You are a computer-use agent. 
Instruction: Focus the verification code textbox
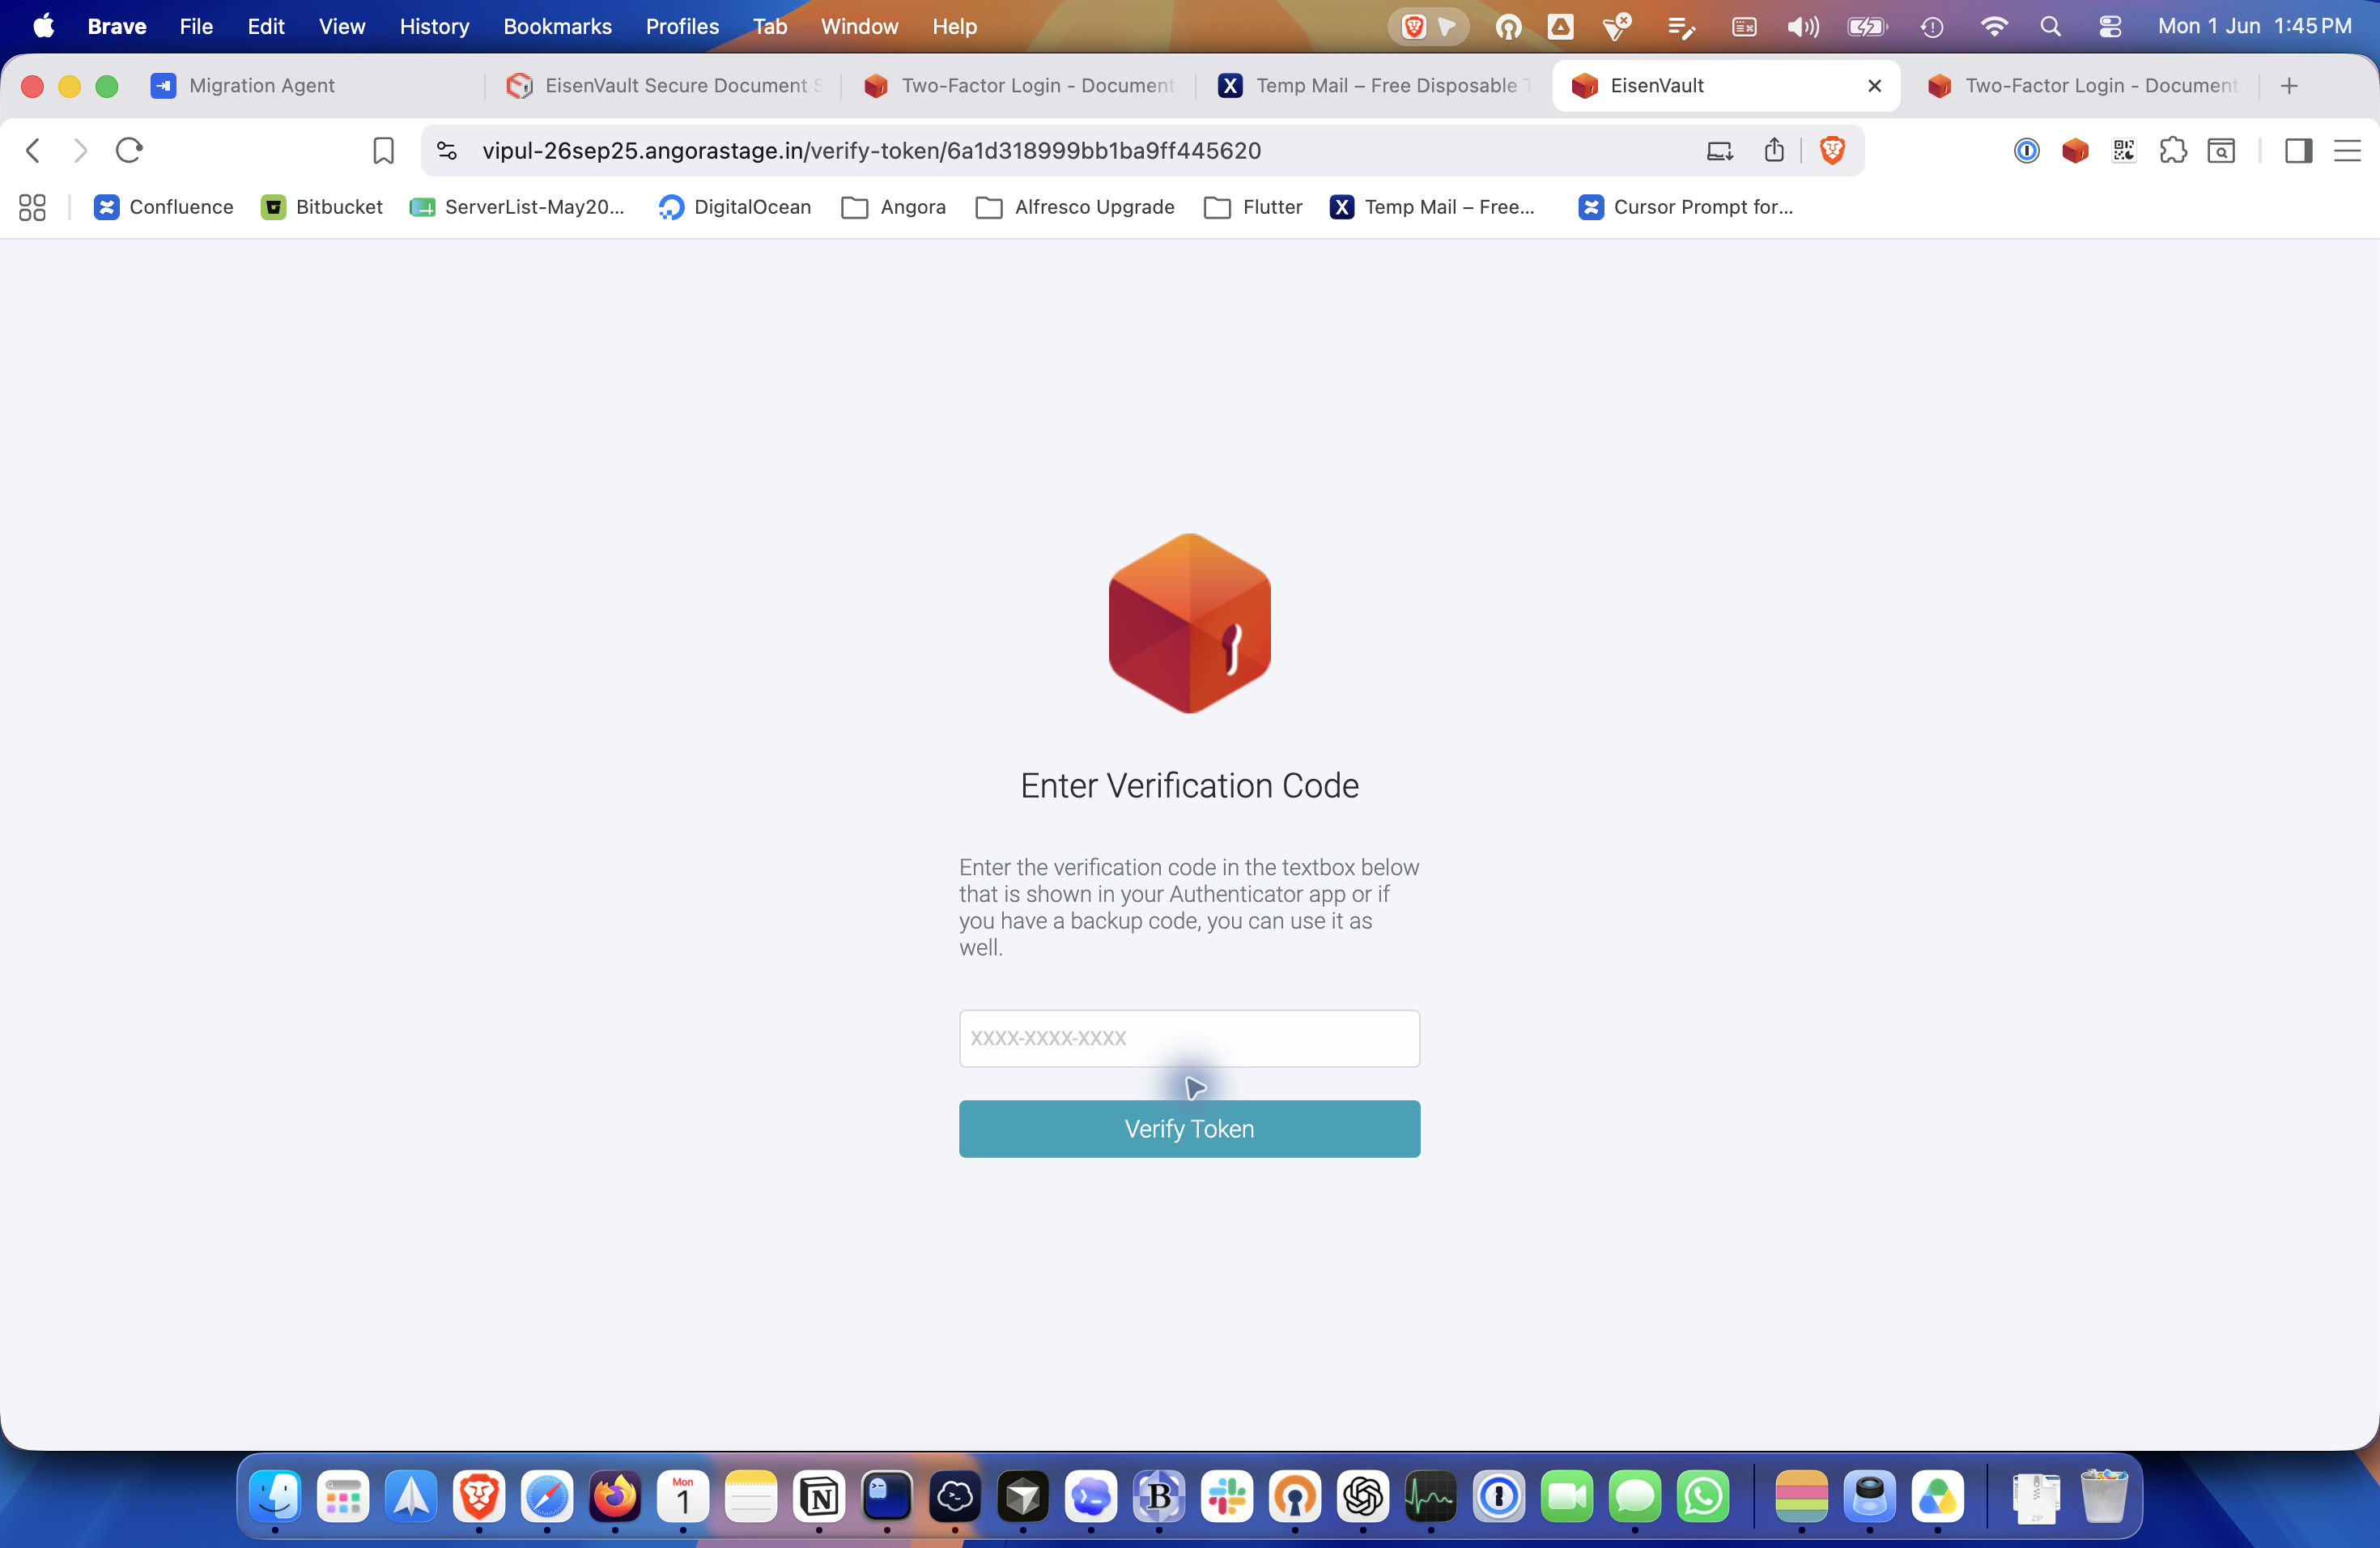pyautogui.click(x=1189, y=1038)
